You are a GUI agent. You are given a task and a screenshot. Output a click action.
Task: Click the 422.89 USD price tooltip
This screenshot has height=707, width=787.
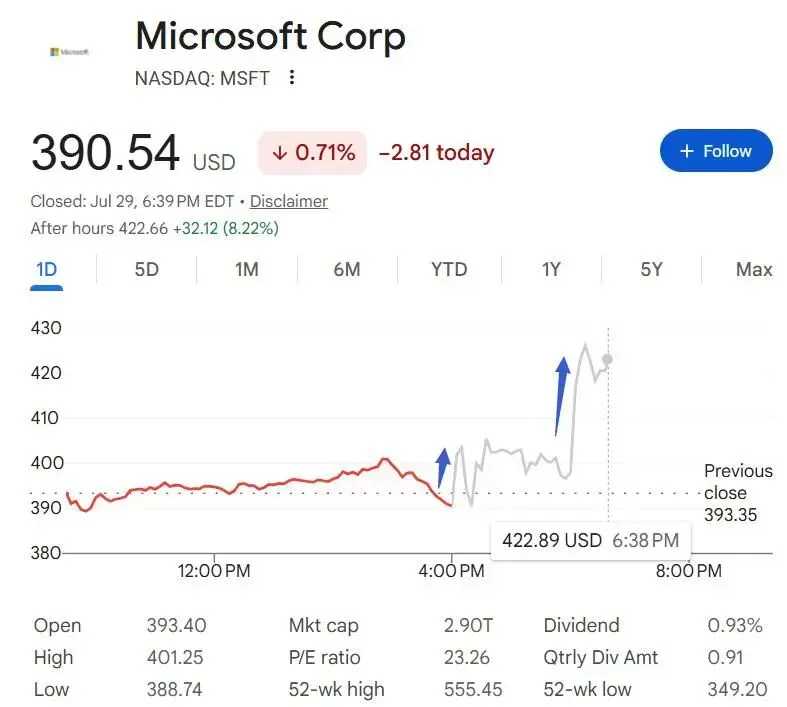[x=591, y=540]
